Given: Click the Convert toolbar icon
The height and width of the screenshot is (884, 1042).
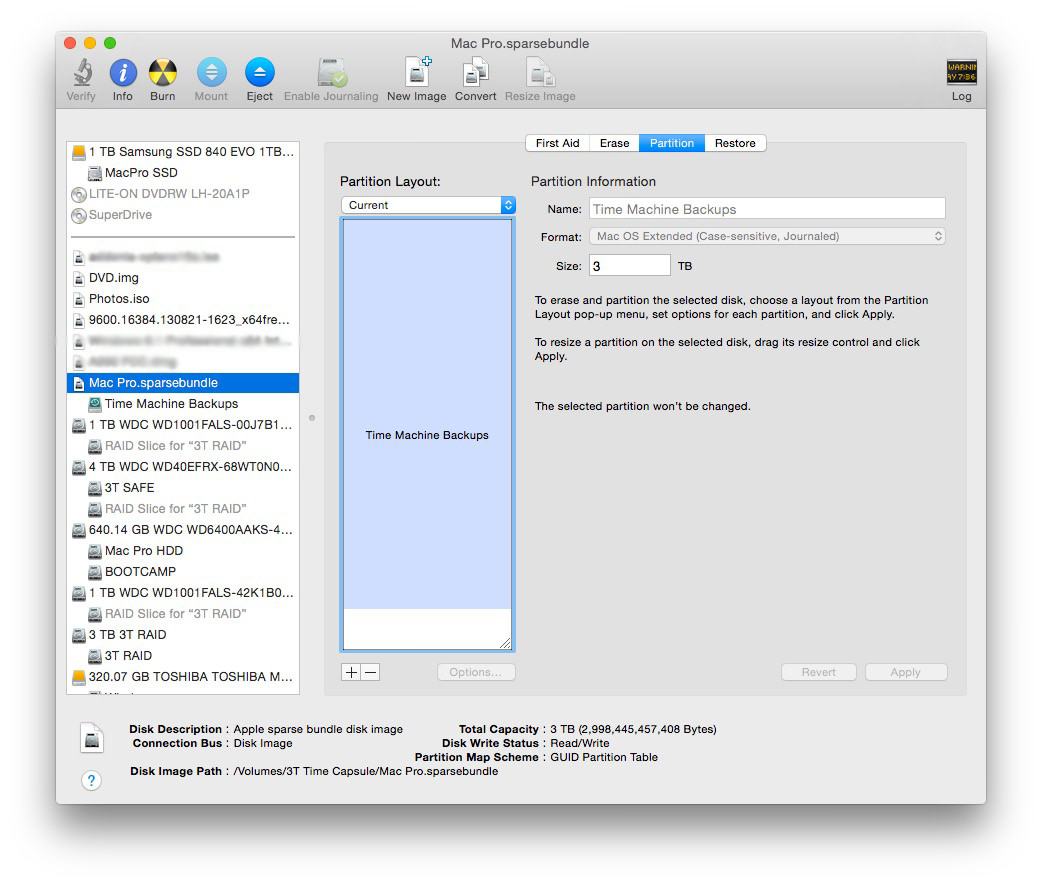Looking at the screenshot, I should coord(476,72).
